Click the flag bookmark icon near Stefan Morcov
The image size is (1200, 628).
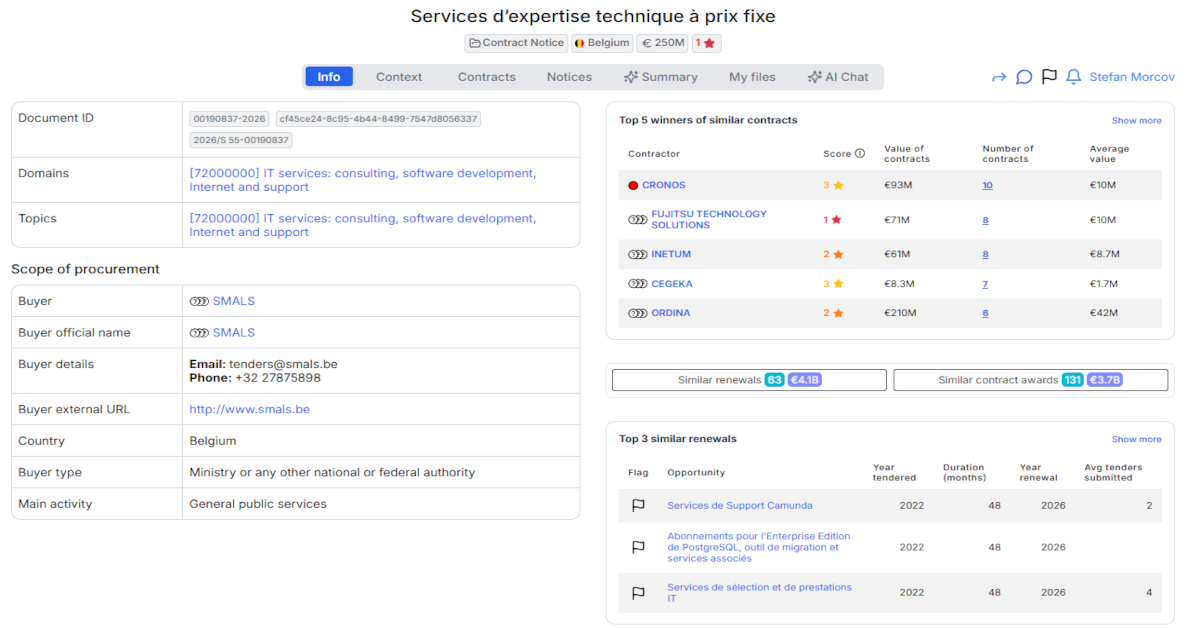coord(1048,76)
